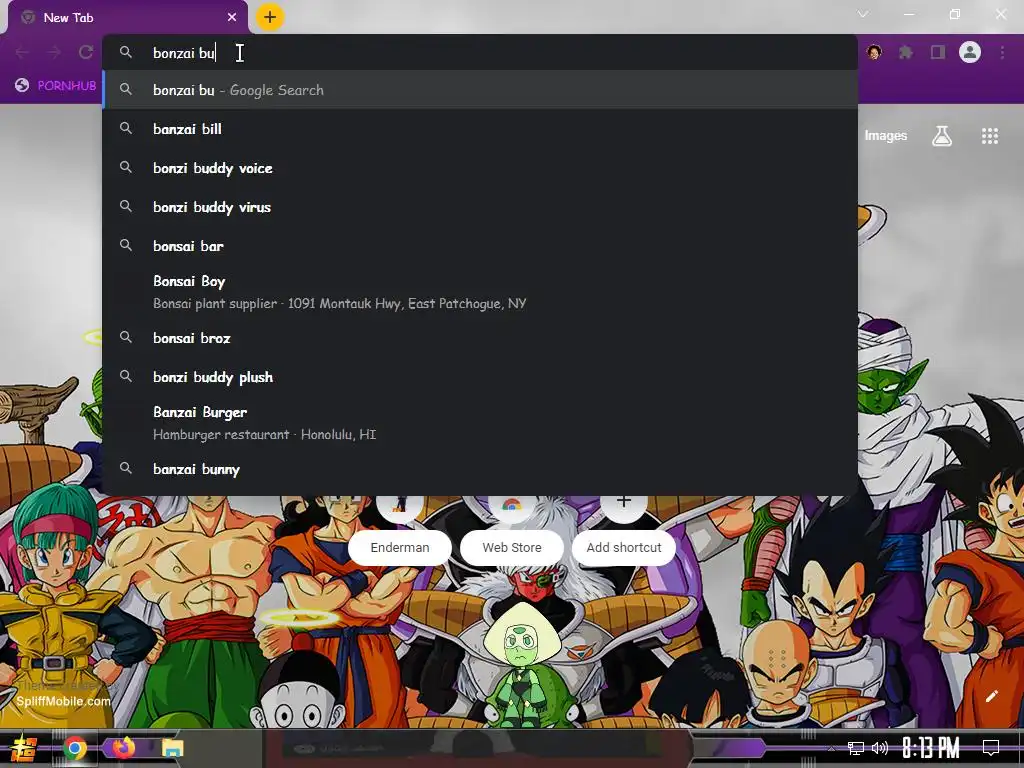
Task: Customize Chrome with pencil icon
Action: point(991,696)
